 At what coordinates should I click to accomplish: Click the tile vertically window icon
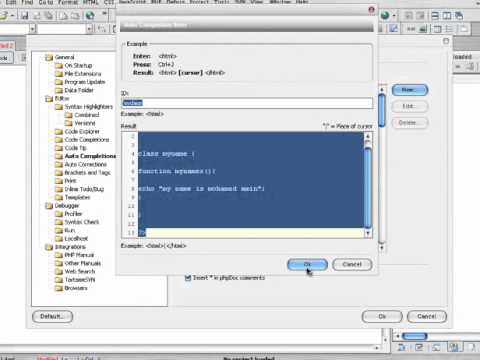(x=447, y=15)
